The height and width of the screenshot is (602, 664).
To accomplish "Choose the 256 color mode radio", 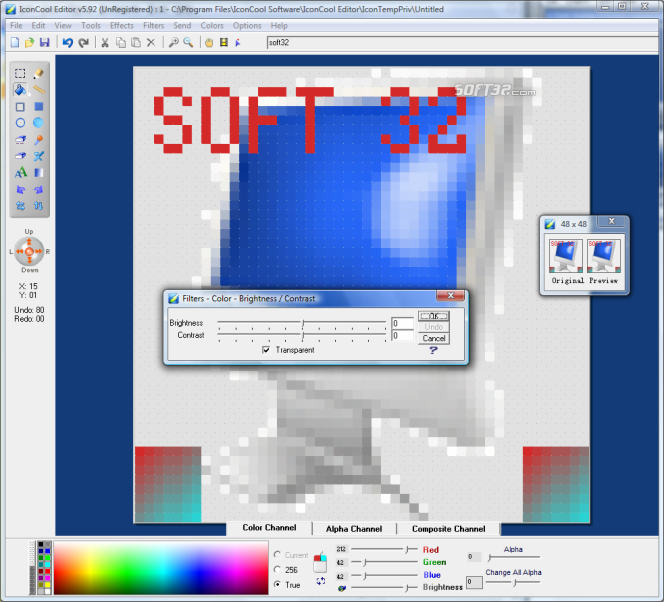I will pyautogui.click(x=277, y=569).
